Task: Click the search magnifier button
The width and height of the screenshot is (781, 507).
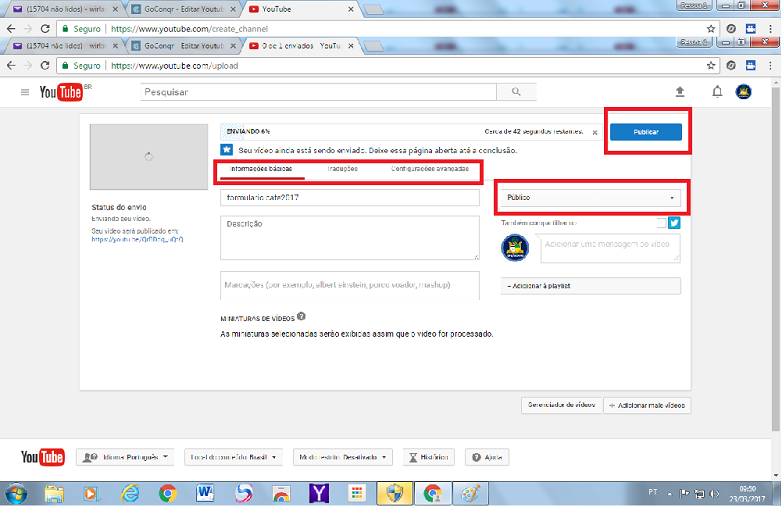Action: point(516,92)
